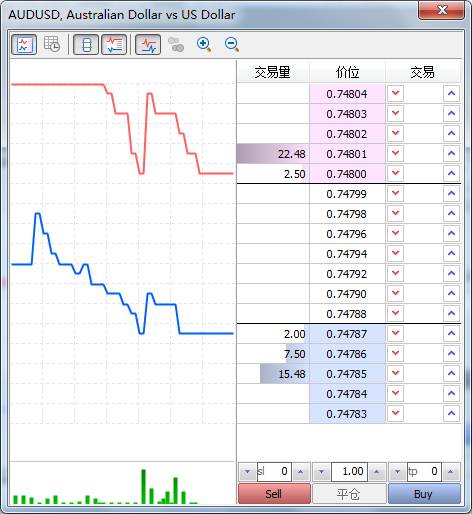
Task: Toggle the tick chart display icon
Action: point(24,44)
